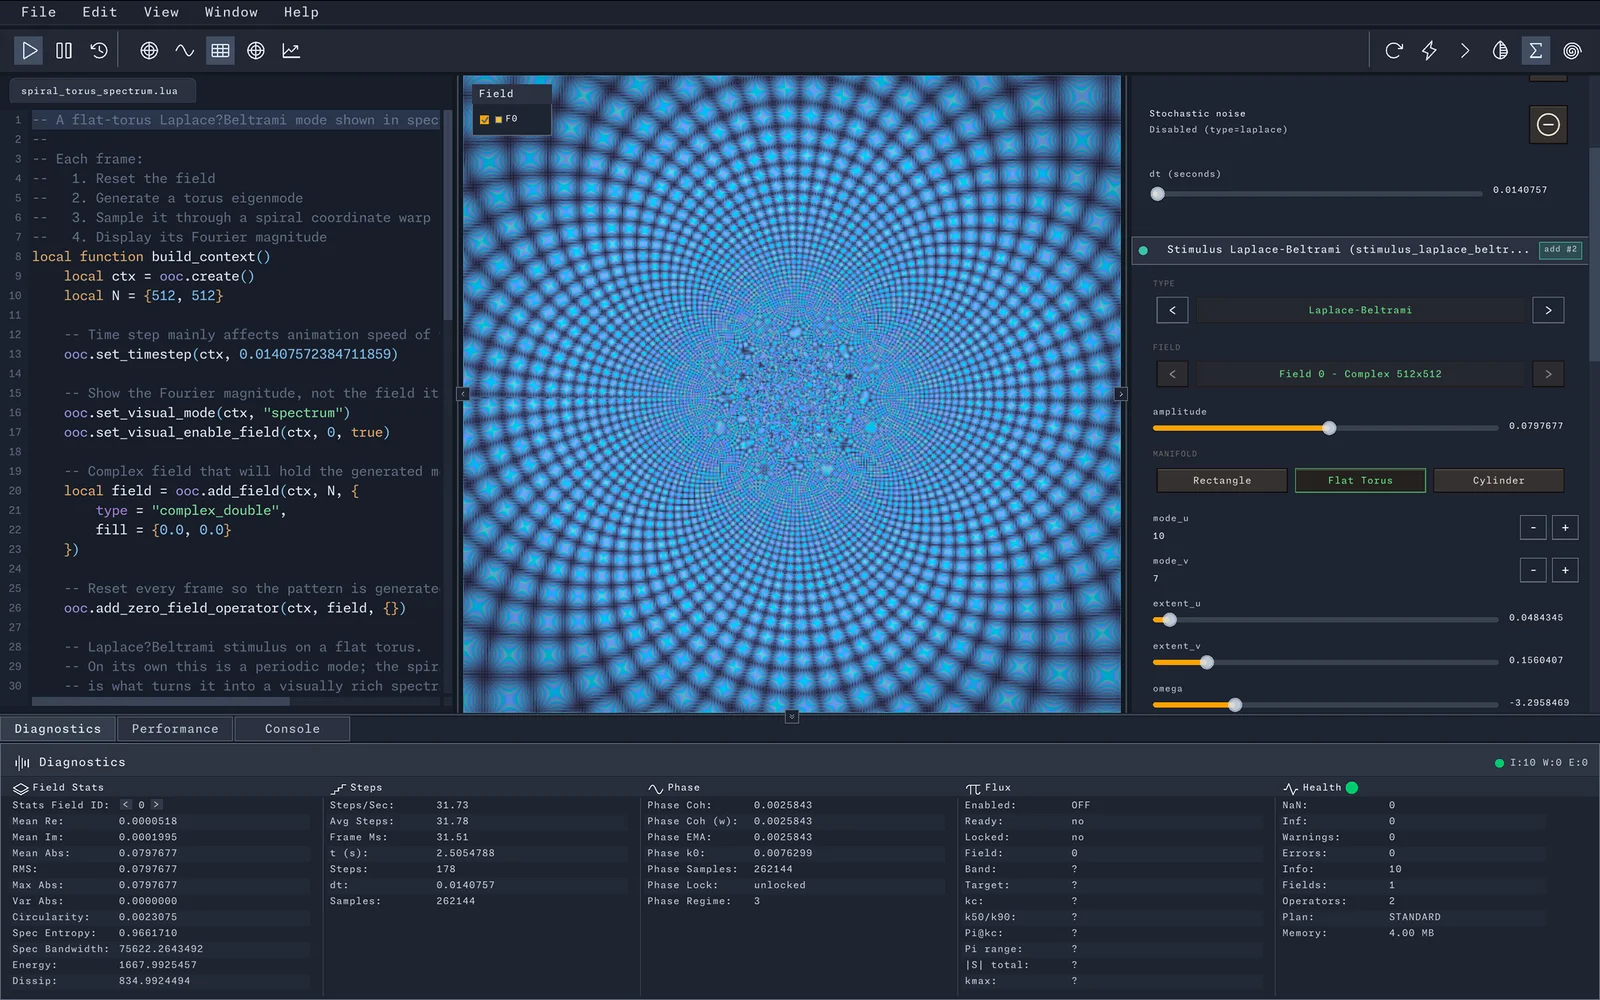This screenshot has height=1000, width=1600.
Task: Select the crosshair globe tool icon
Action: pyautogui.click(x=149, y=50)
